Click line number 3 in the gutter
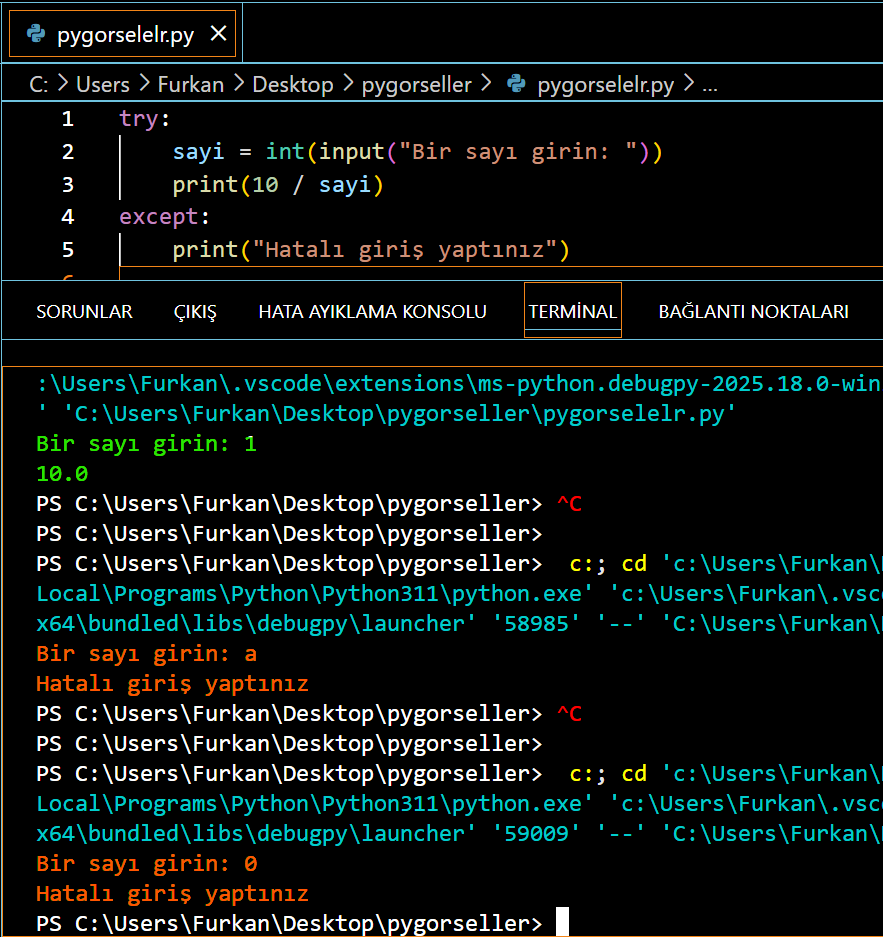Image resolution: width=883 pixels, height=937 pixels. point(67,184)
